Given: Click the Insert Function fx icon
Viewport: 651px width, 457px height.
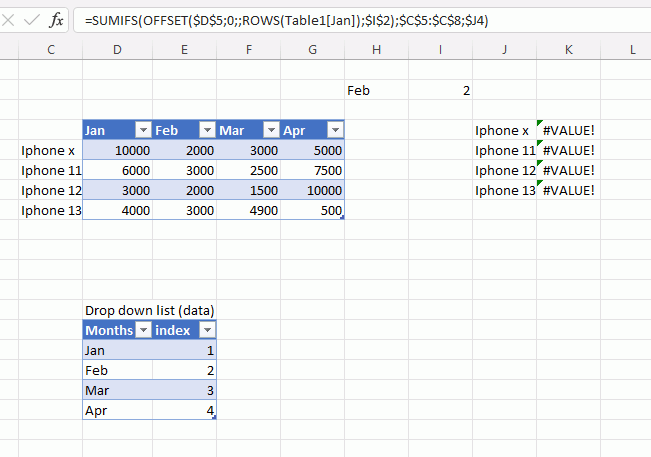Looking at the screenshot, I should pos(56,20).
